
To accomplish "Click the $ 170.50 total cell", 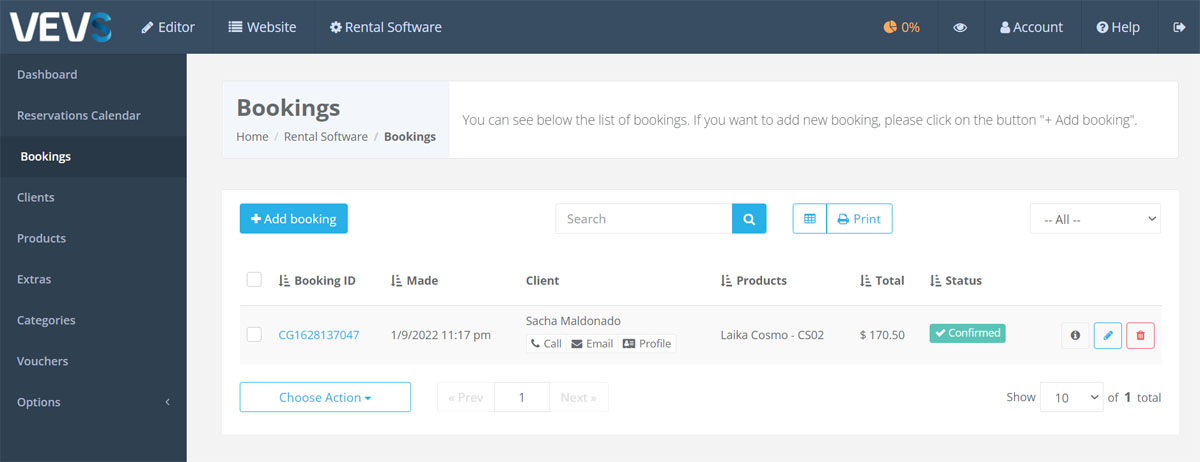I will 882,335.
